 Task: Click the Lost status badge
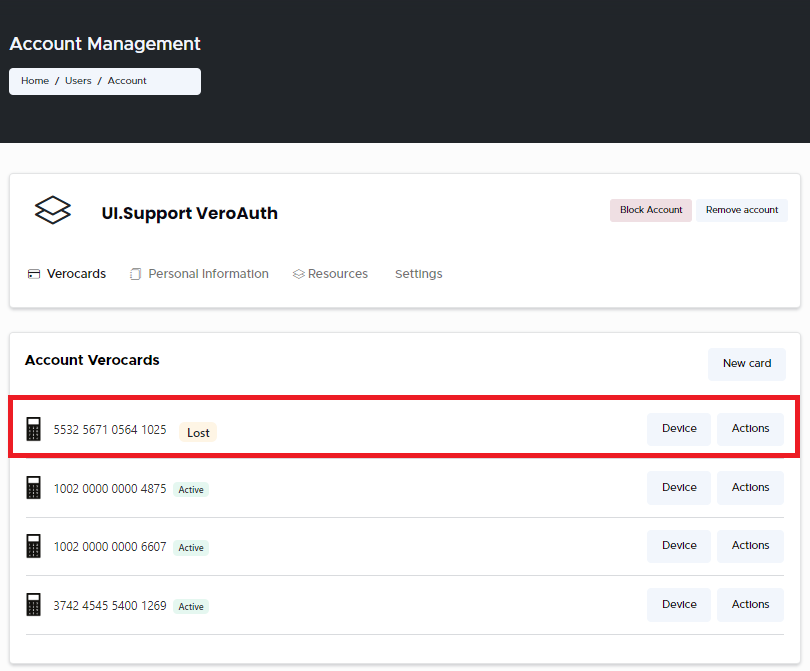[197, 432]
